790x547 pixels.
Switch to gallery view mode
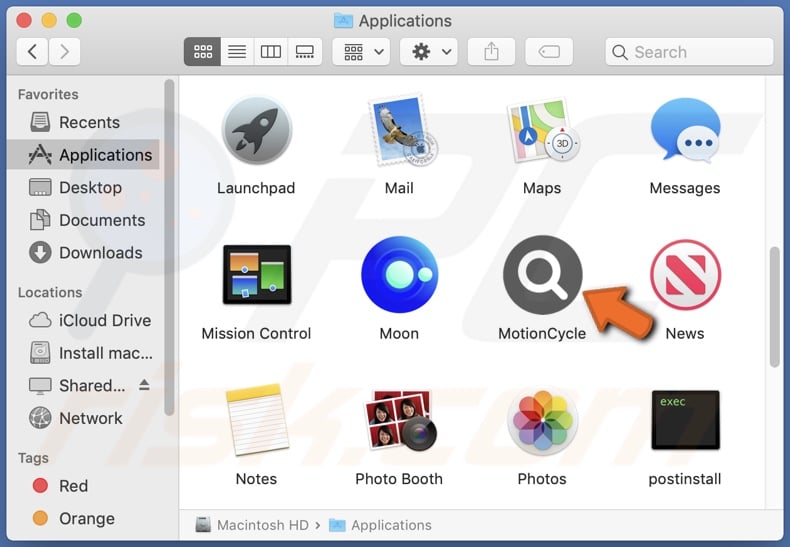click(305, 51)
